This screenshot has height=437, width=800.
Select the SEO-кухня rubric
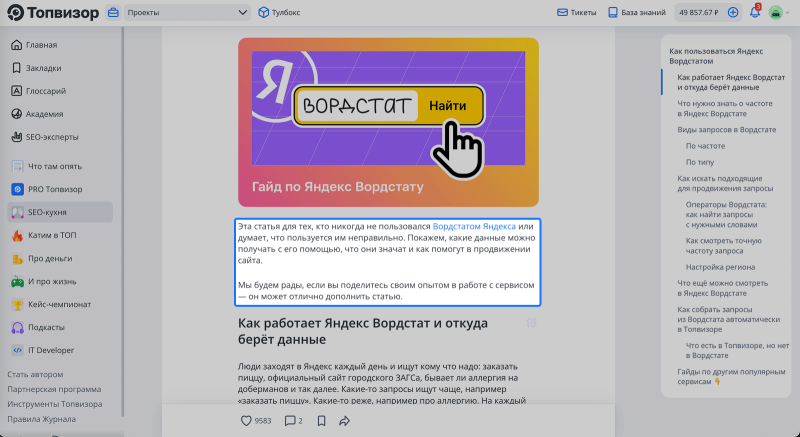60,212
